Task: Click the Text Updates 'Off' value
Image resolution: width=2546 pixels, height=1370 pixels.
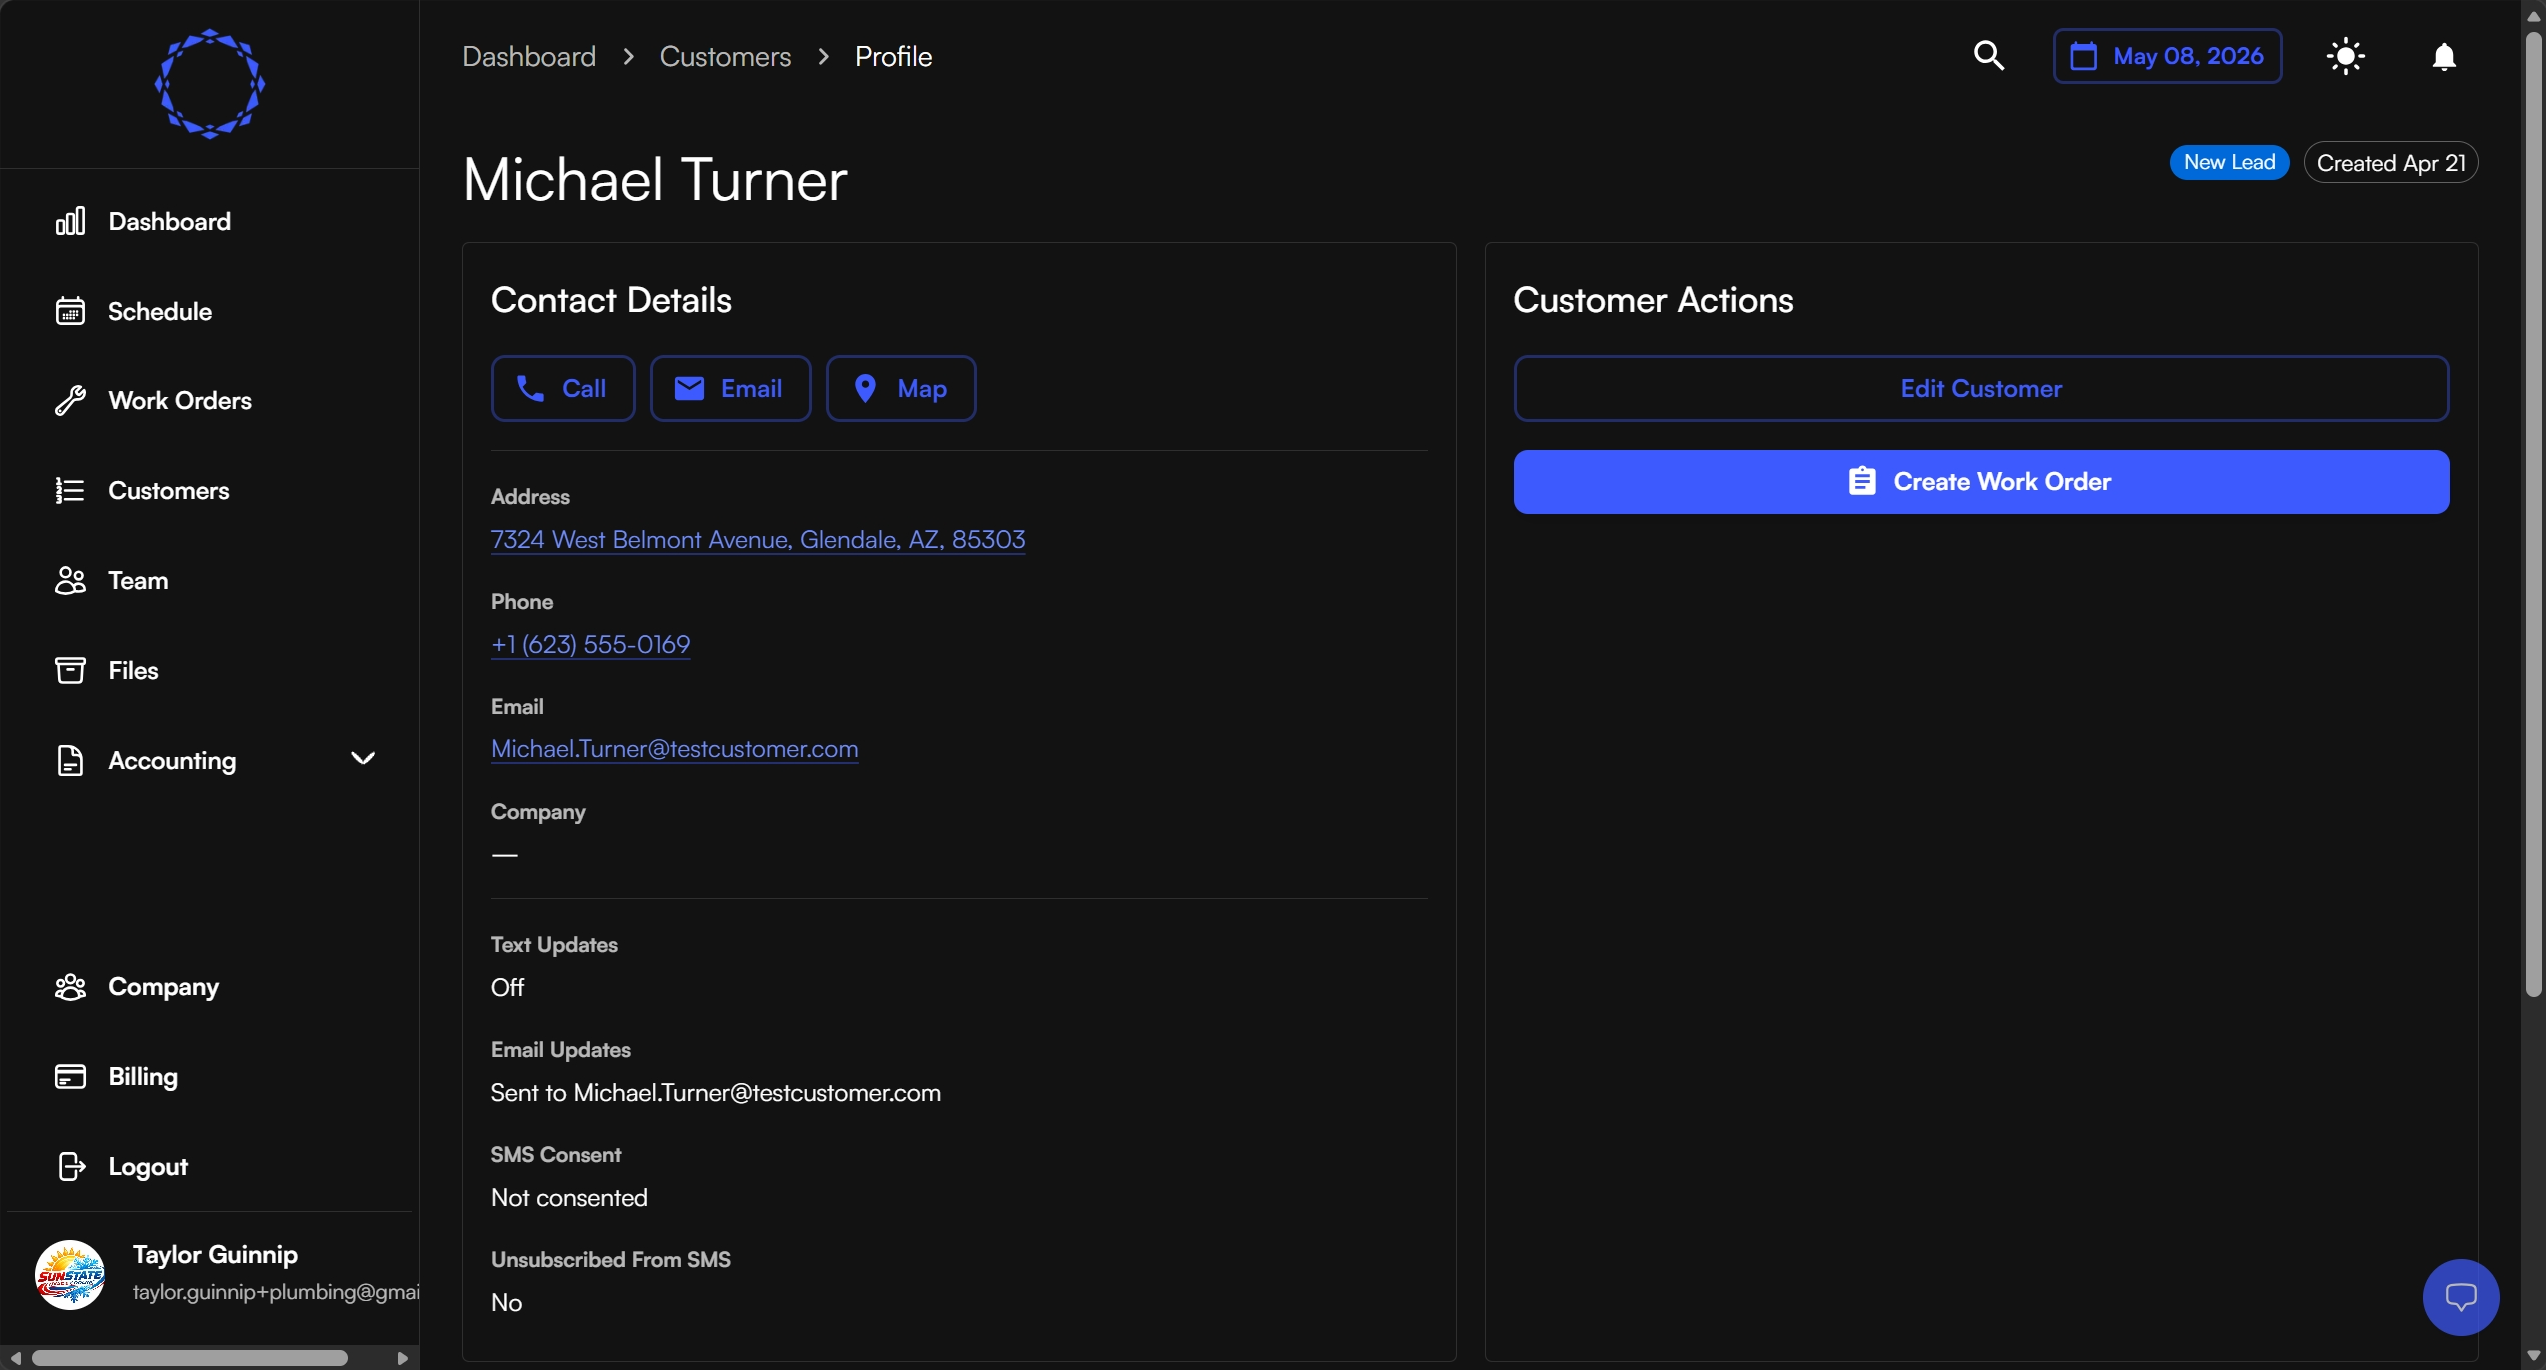Action: pos(507,988)
